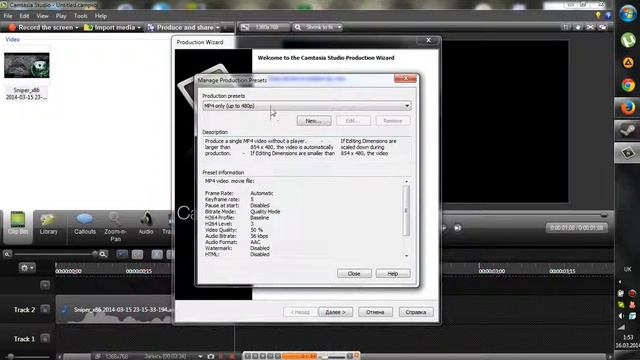640x360 pixels.
Task: Toggle the lock on Track 1
Action: tap(45, 338)
